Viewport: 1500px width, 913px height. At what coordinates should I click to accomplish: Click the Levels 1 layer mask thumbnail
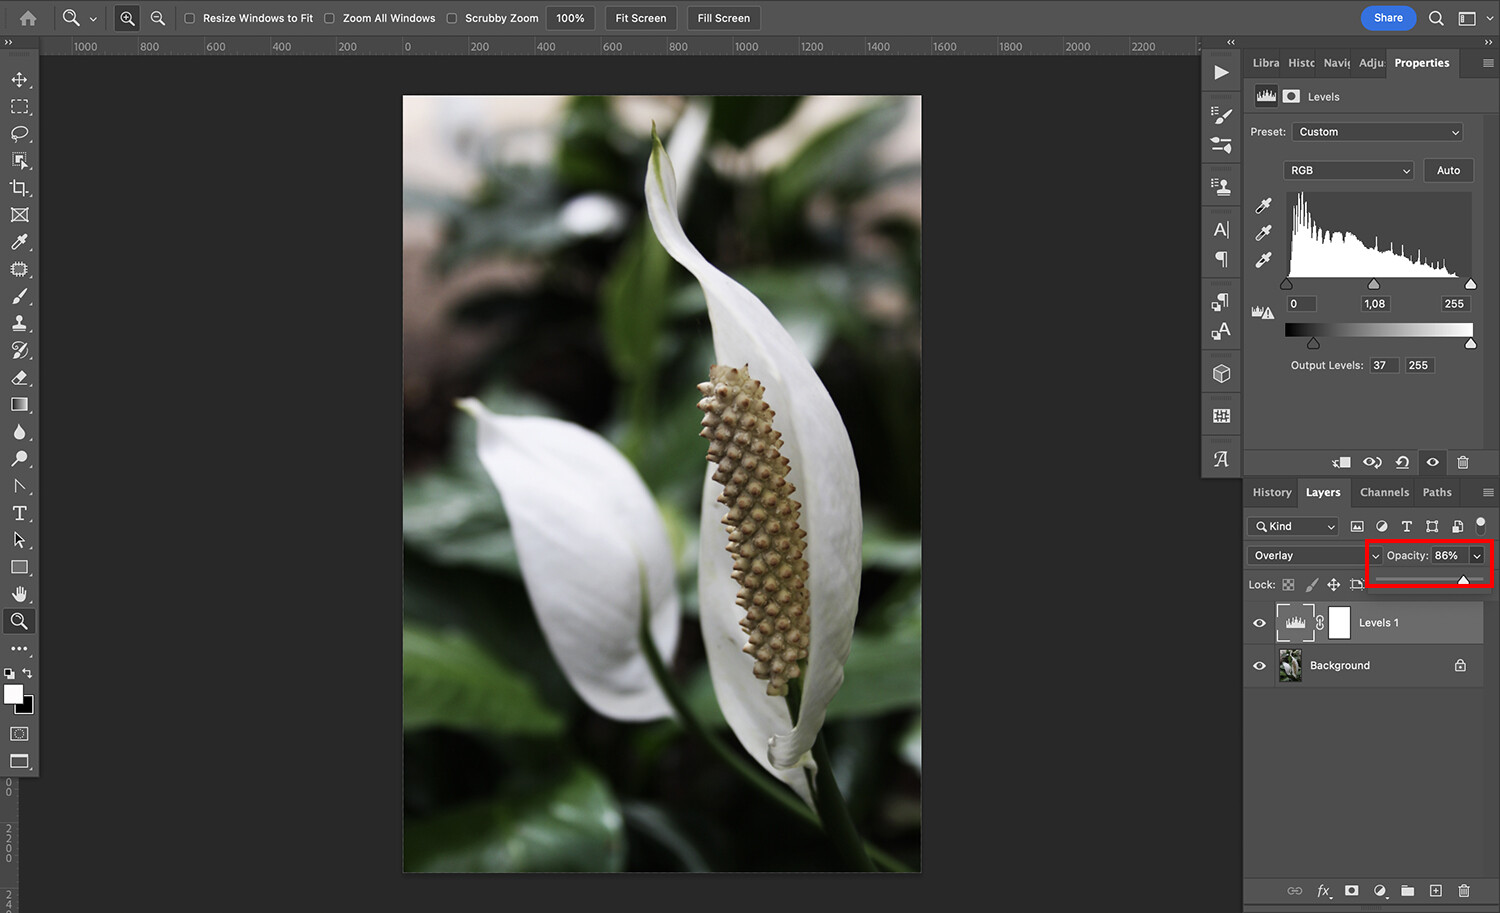[1339, 622]
